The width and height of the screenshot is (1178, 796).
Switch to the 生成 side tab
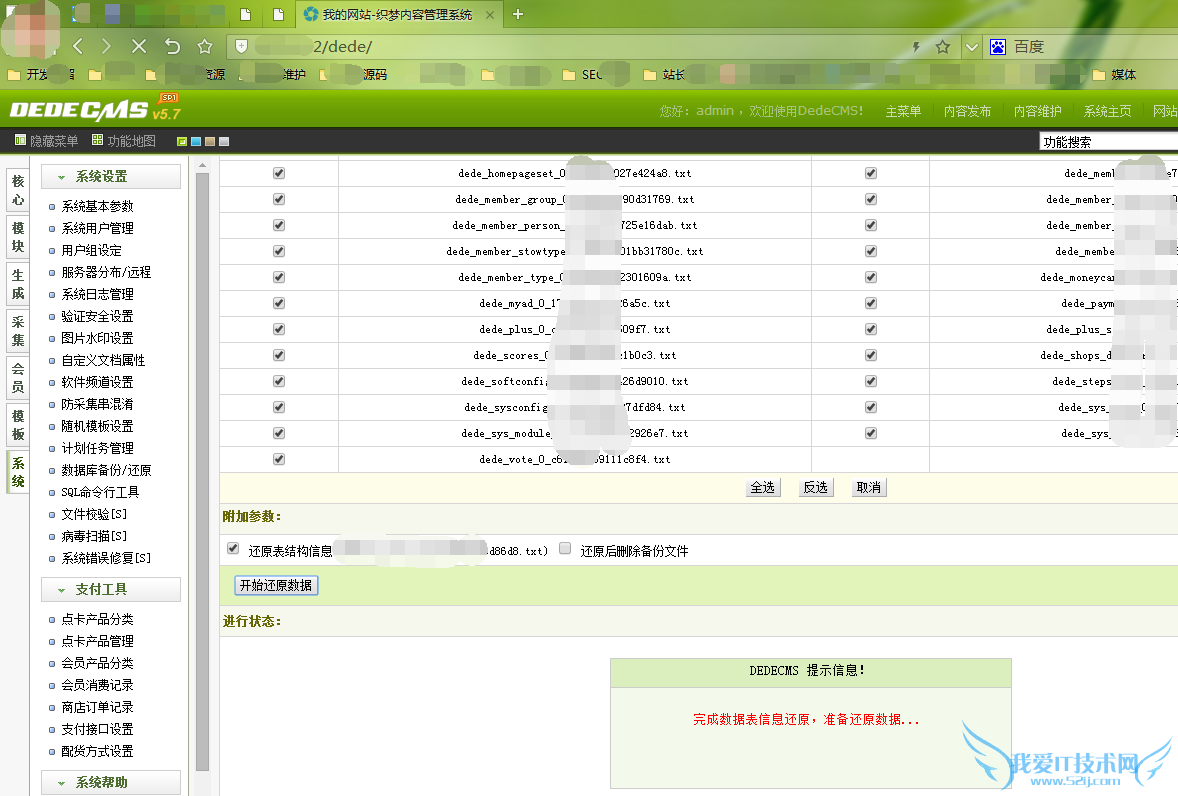(18, 284)
